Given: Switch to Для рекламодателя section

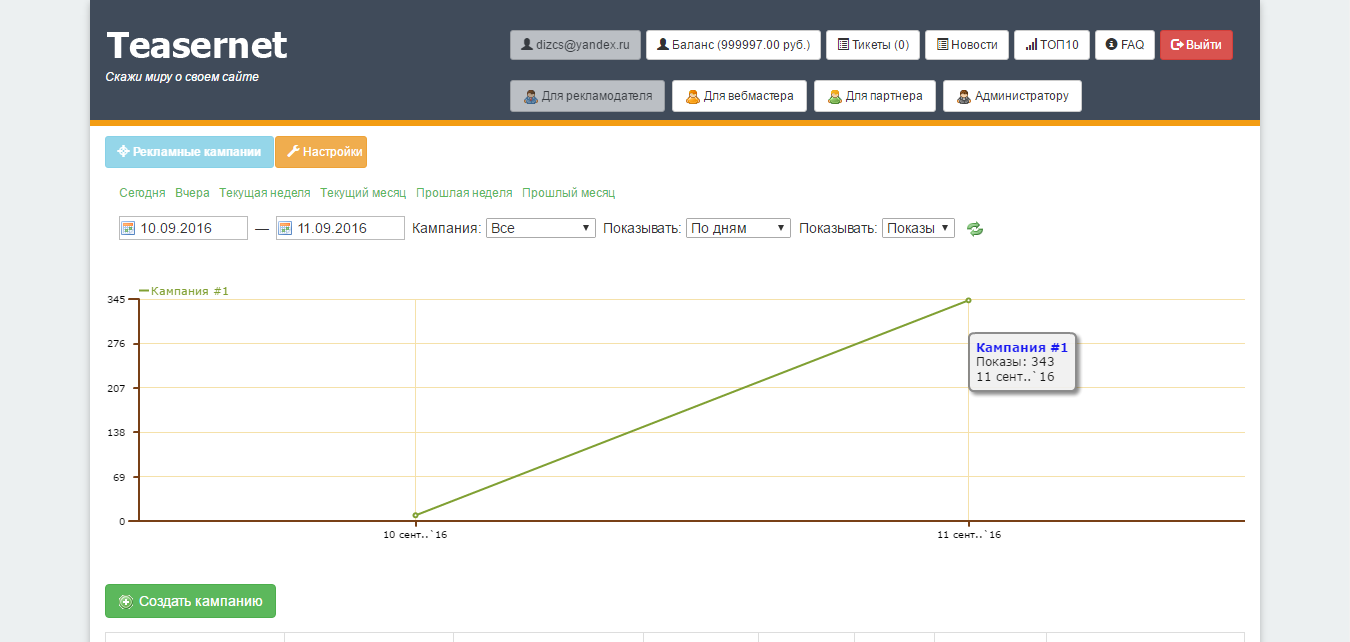Looking at the screenshot, I should pos(588,96).
